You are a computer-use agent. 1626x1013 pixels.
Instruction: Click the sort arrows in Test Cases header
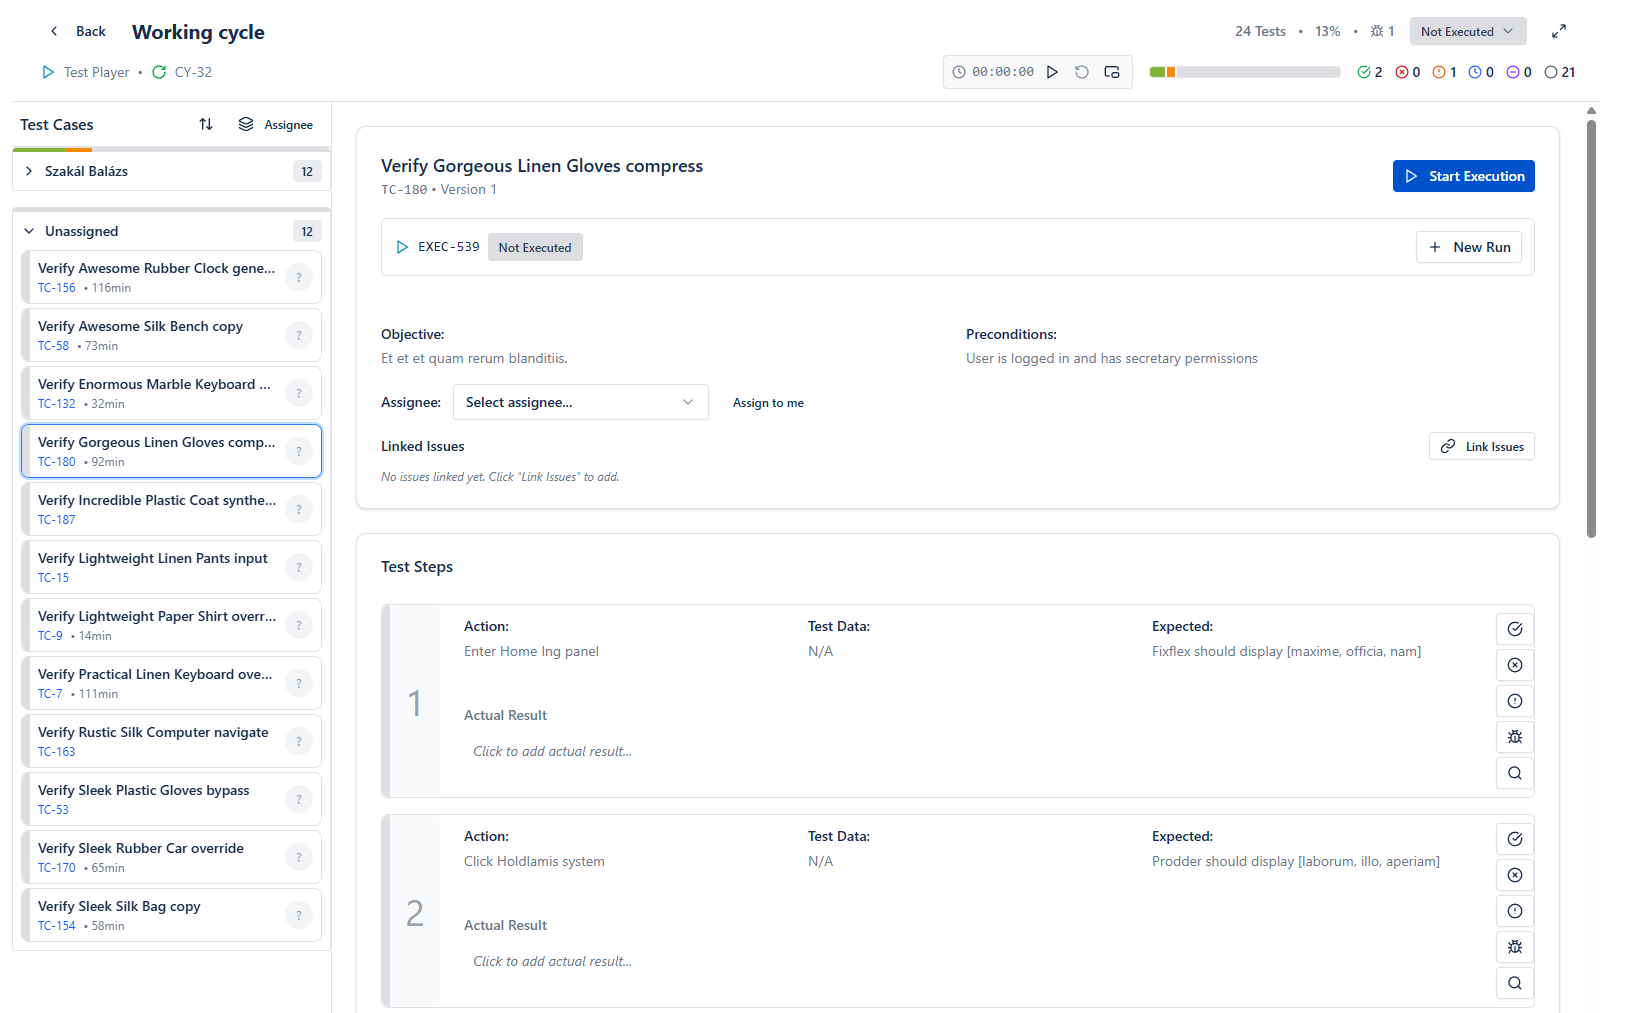pos(206,124)
